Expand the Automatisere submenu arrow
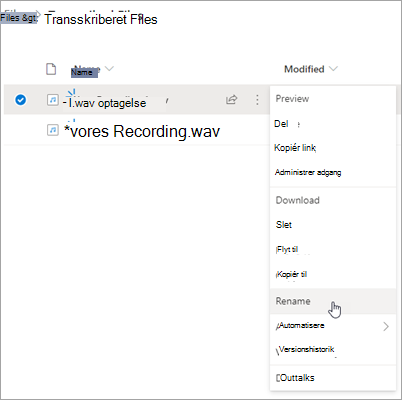The image size is (402, 400). [x=386, y=326]
